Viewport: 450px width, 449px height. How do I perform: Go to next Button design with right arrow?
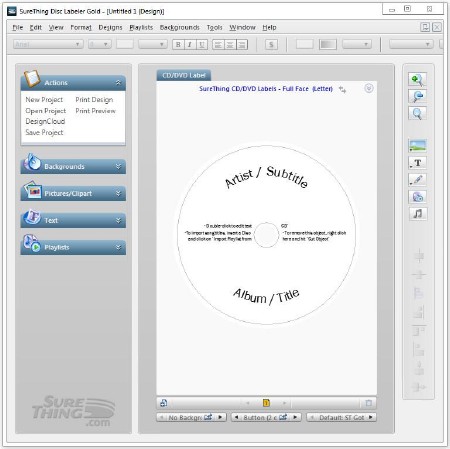pyautogui.click(x=295, y=417)
